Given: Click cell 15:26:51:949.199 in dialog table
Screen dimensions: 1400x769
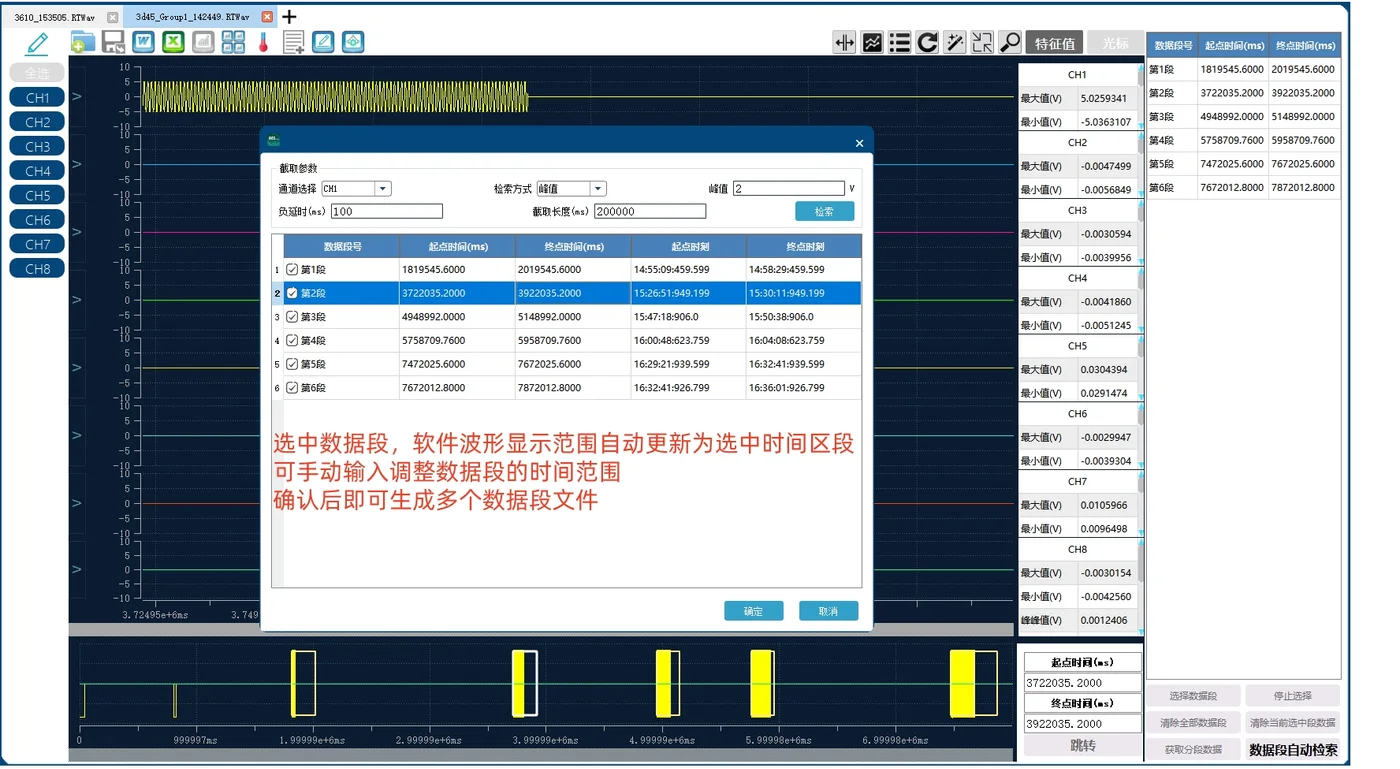Looking at the screenshot, I should 688,293.
